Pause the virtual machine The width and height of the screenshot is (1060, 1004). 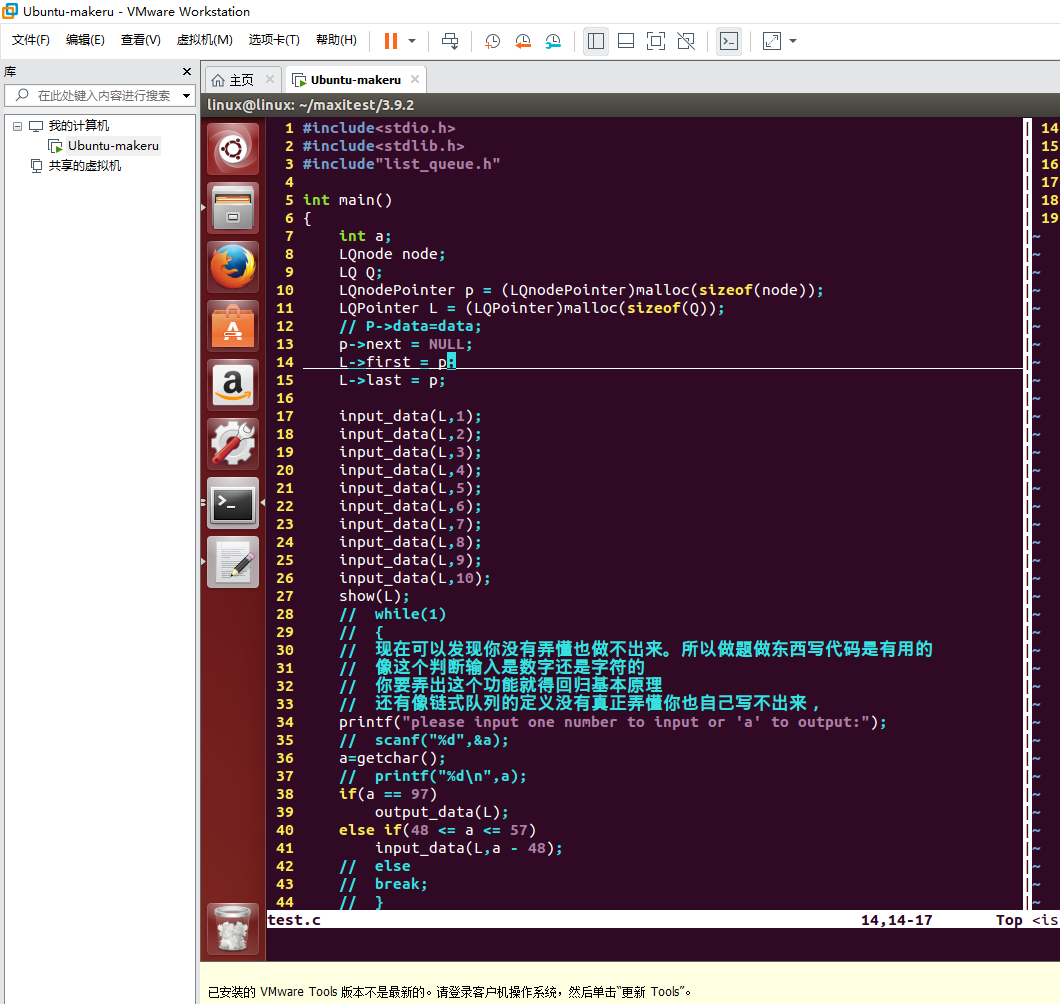391,41
